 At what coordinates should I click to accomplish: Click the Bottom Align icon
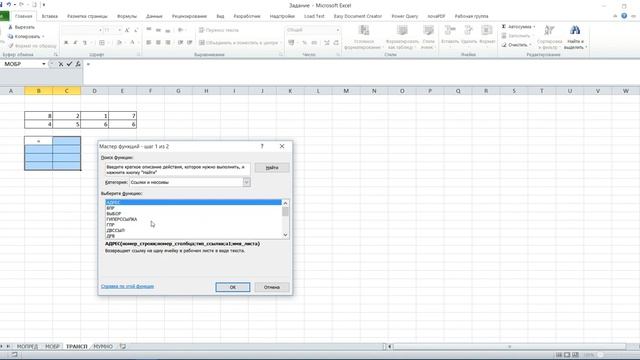point(168,30)
